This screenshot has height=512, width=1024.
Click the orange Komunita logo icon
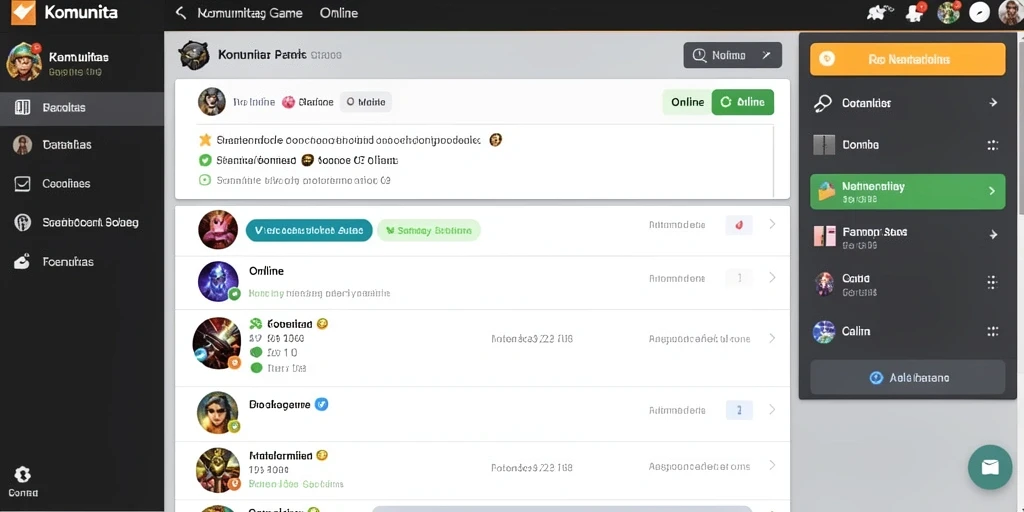click(23, 12)
